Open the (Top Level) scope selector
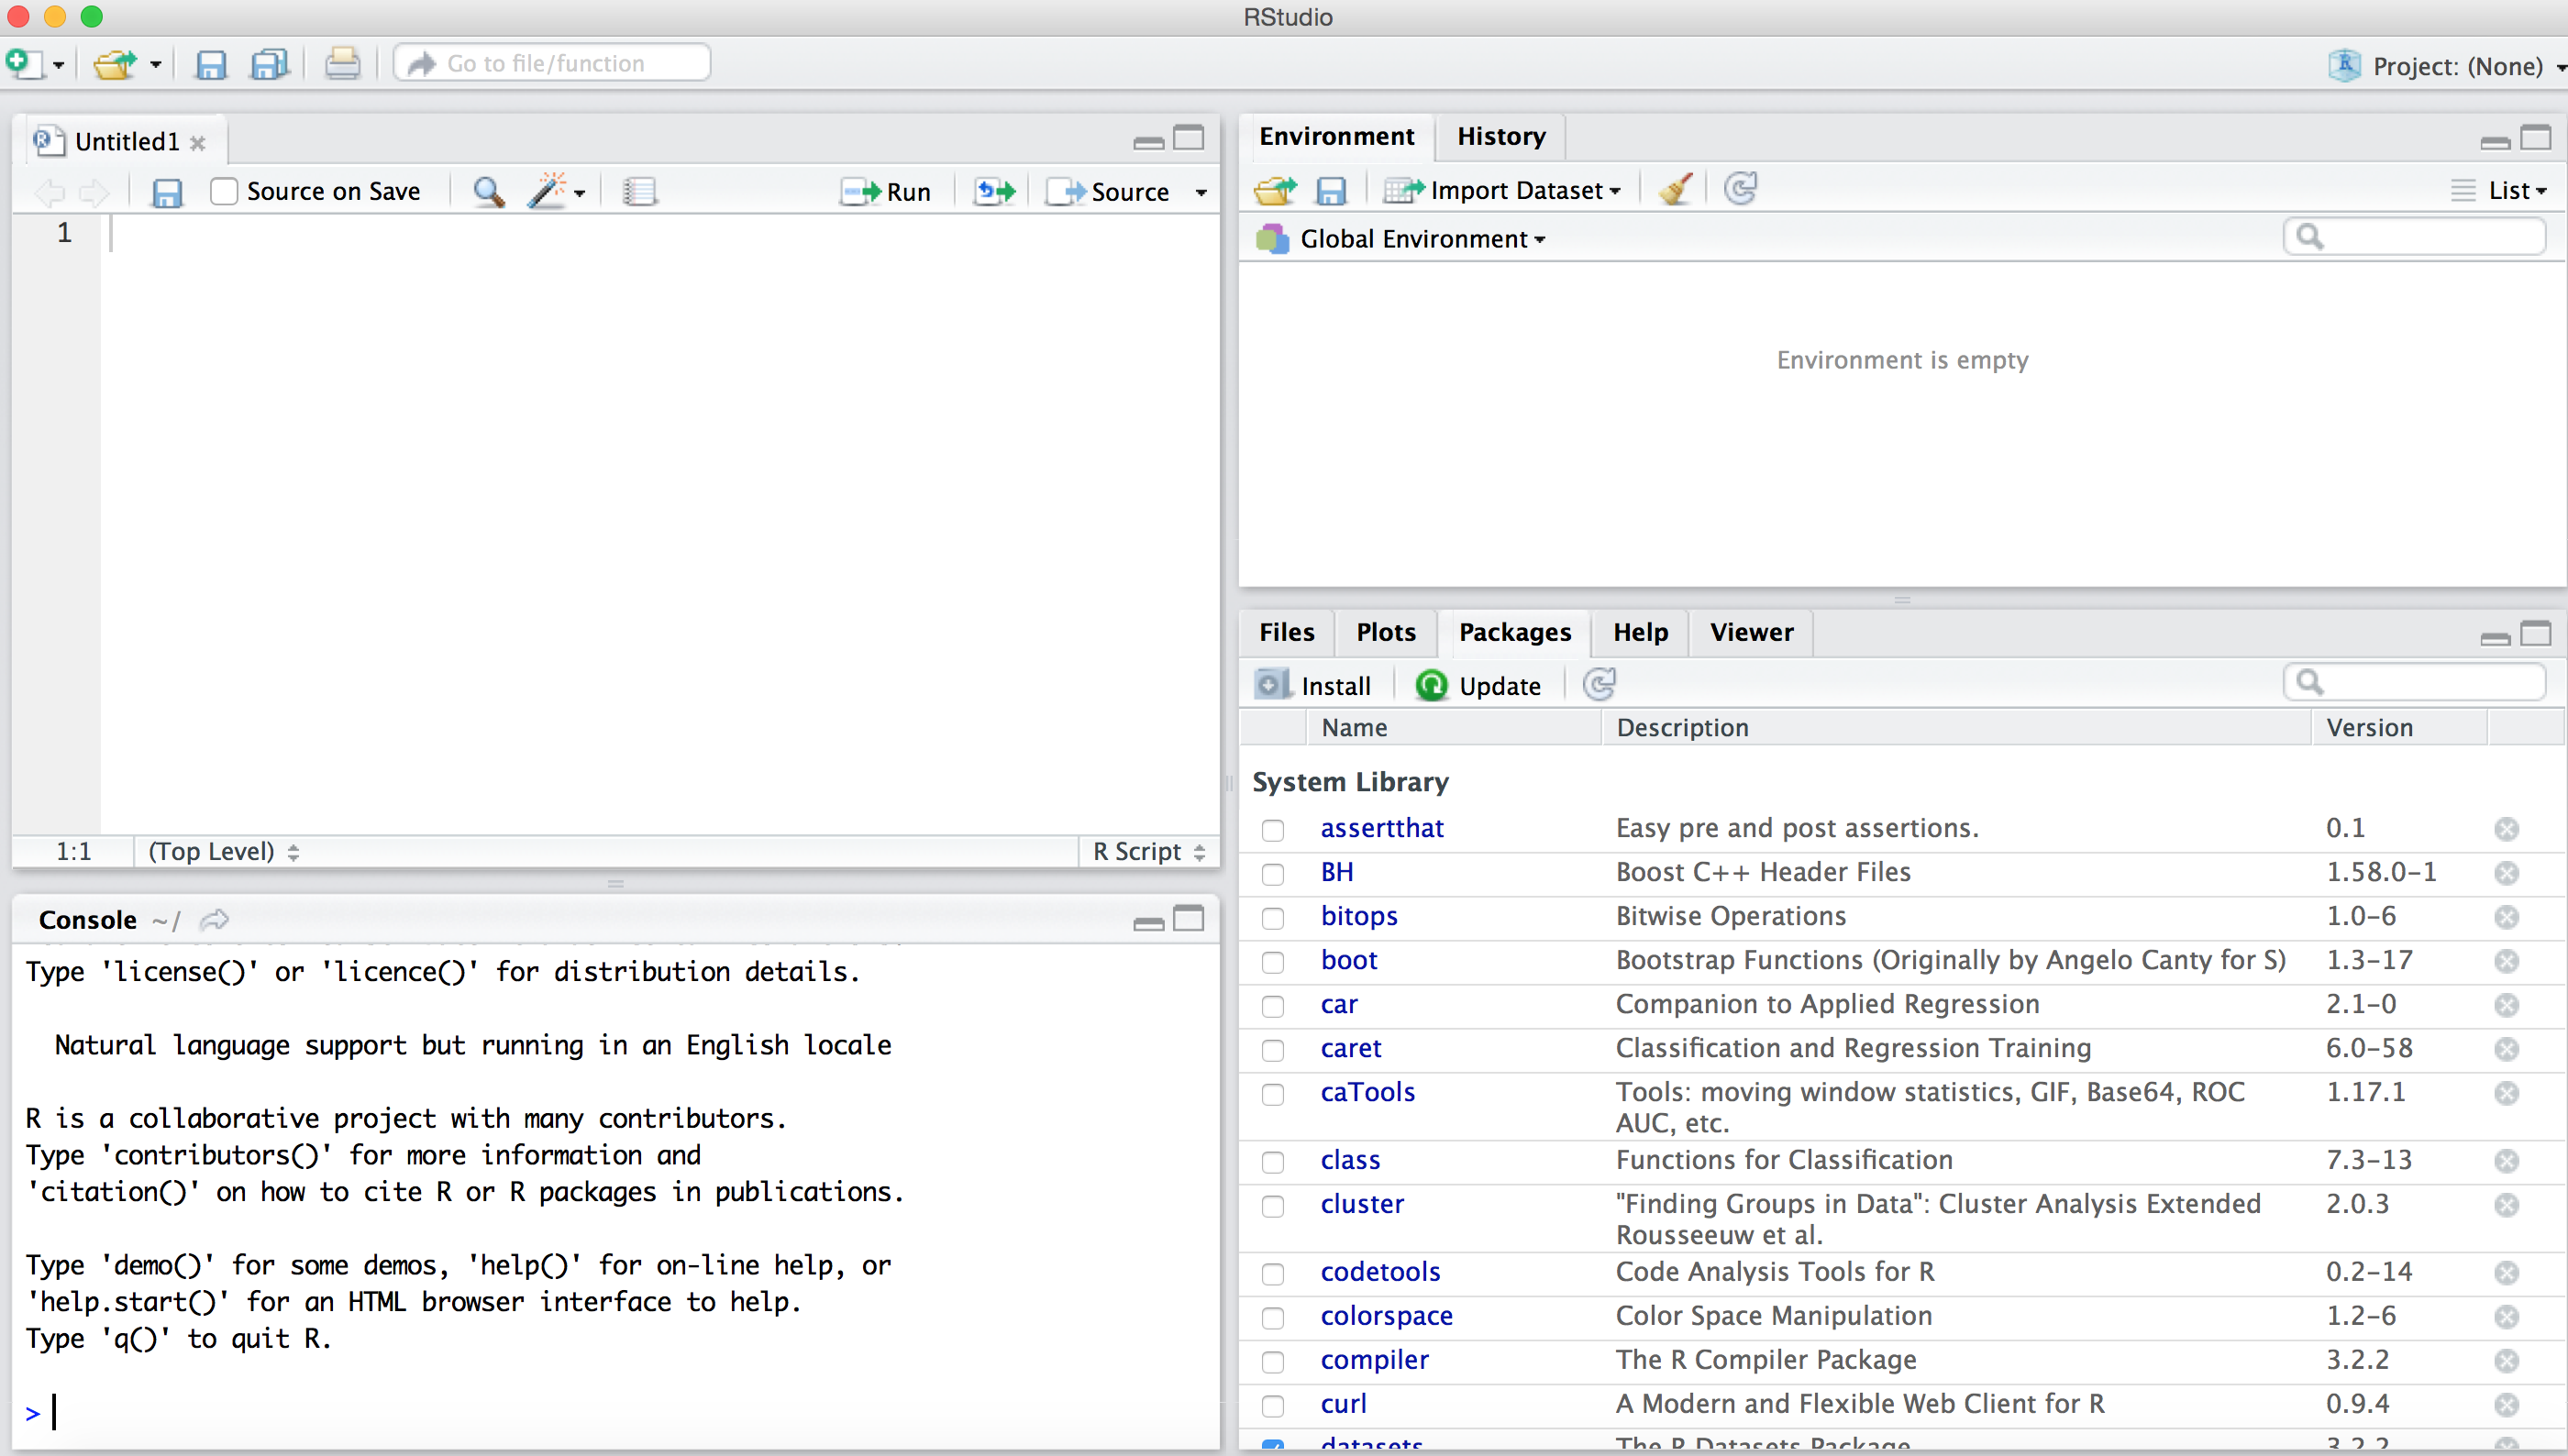The height and width of the screenshot is (1456, 2568). point(223,852)
